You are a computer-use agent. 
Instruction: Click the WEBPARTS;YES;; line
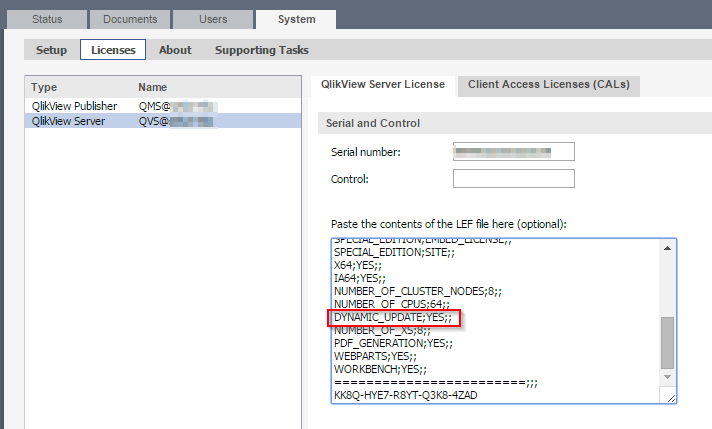[x=375, y=356]
